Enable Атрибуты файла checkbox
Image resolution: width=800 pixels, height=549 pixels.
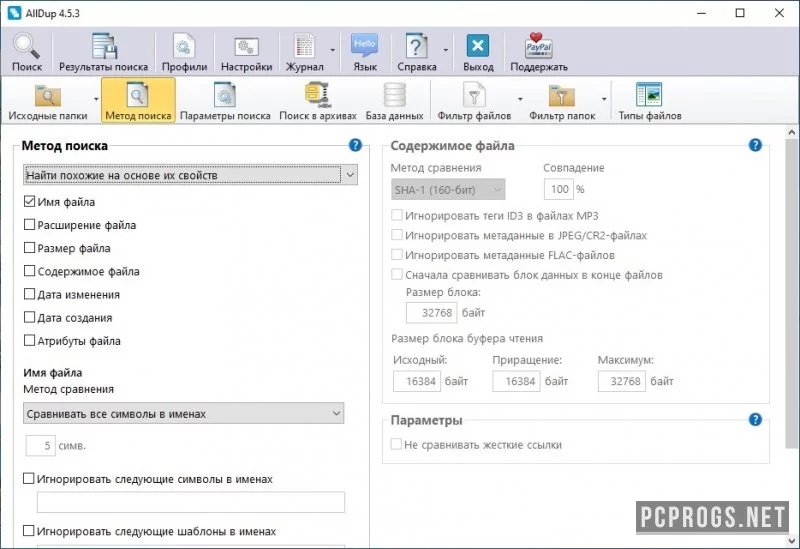[x=30, y=340]
